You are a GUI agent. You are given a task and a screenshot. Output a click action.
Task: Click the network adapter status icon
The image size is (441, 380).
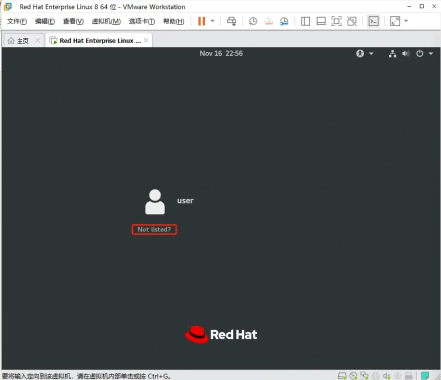364,376
